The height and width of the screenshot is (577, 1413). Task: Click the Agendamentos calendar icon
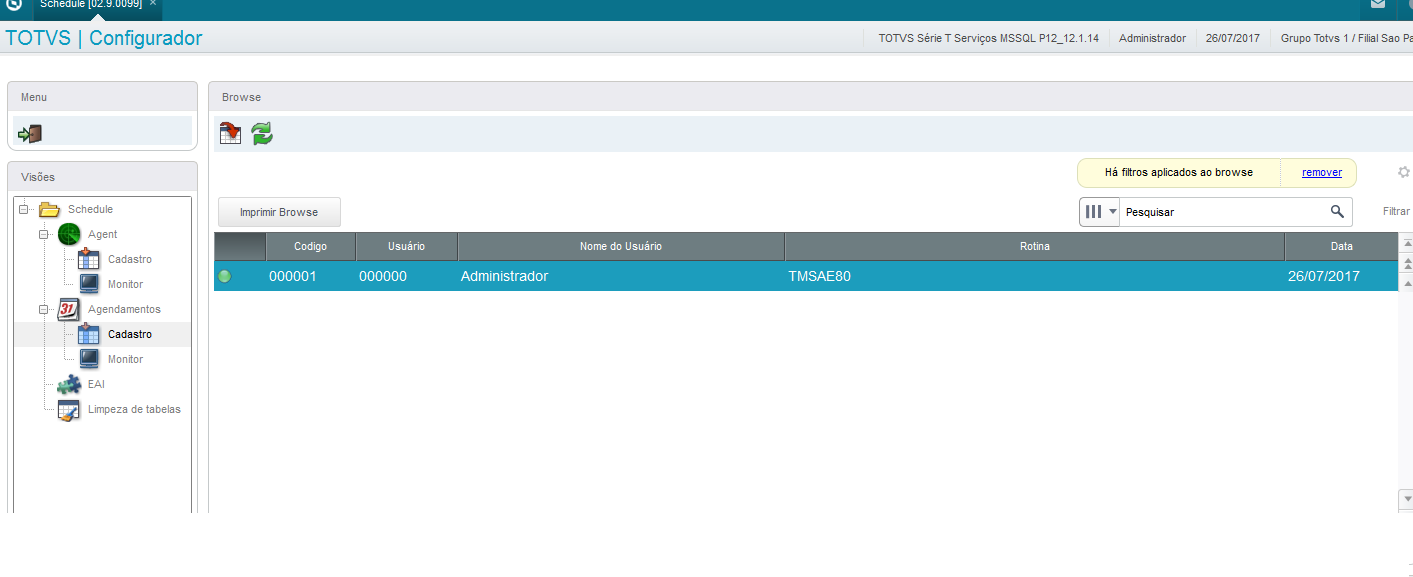click(69, 309)
